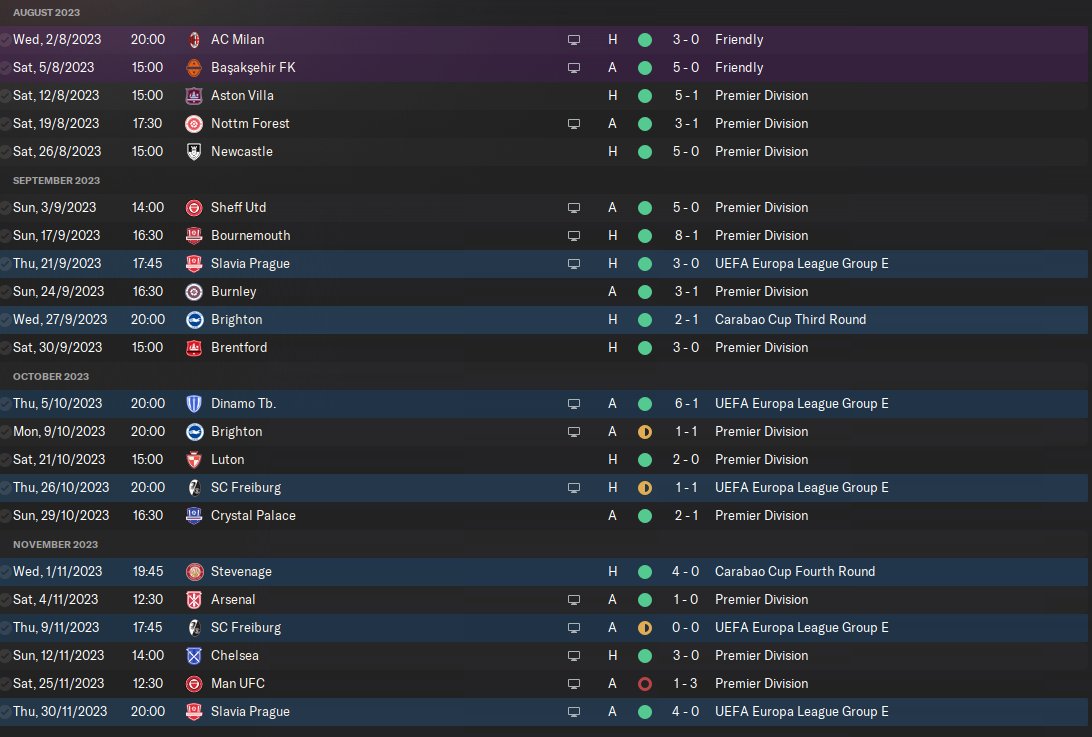
Task: Collapse the SEPTEMBER 2023 section header
Action: tap(56, 180)
